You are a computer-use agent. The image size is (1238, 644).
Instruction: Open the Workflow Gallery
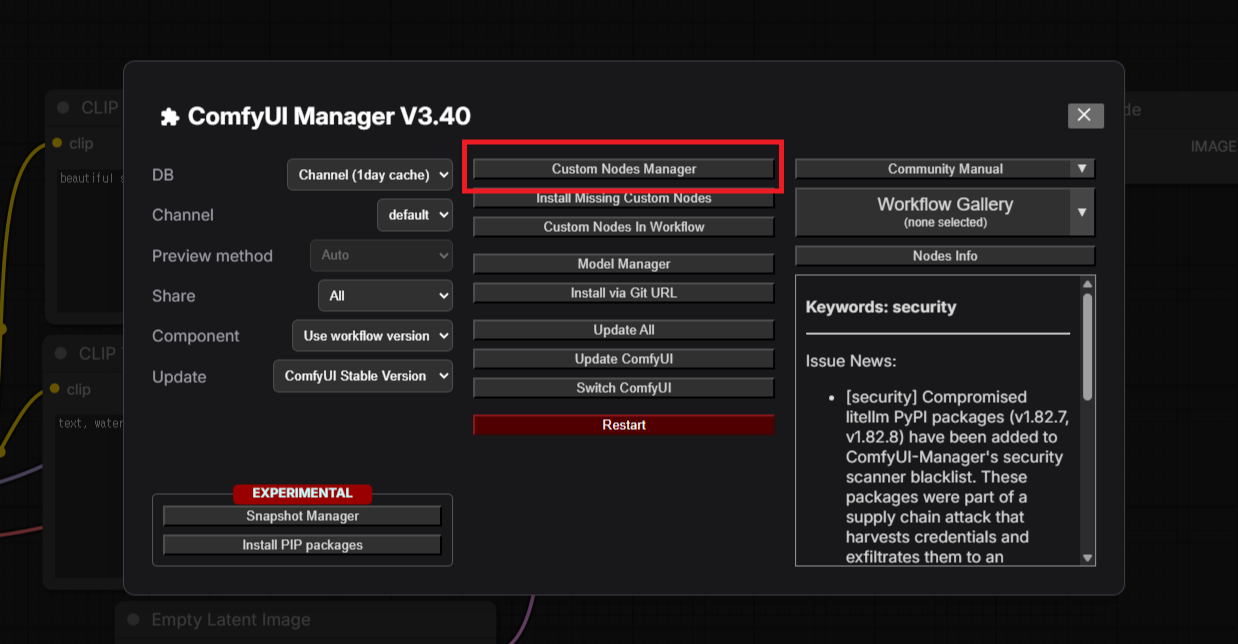932,212
